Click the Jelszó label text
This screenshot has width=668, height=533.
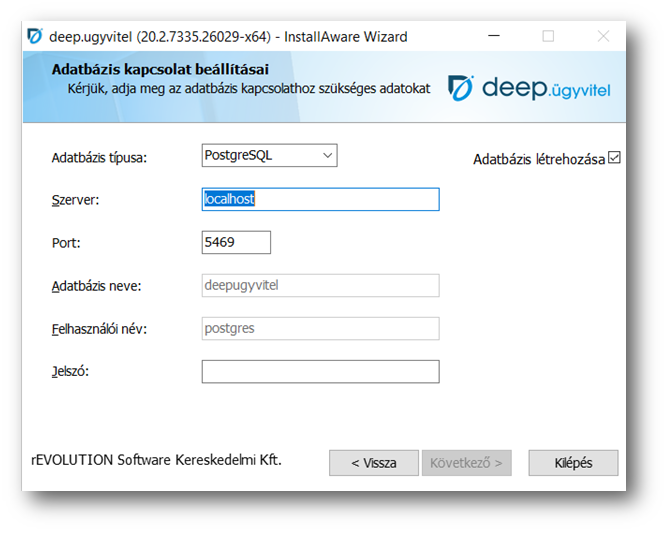click(70, 372)
